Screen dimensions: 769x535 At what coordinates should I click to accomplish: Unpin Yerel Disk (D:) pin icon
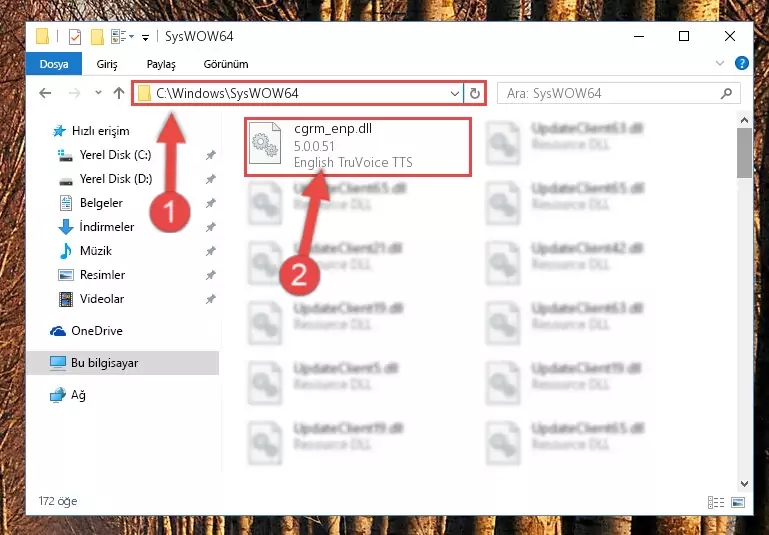point(210,179)
